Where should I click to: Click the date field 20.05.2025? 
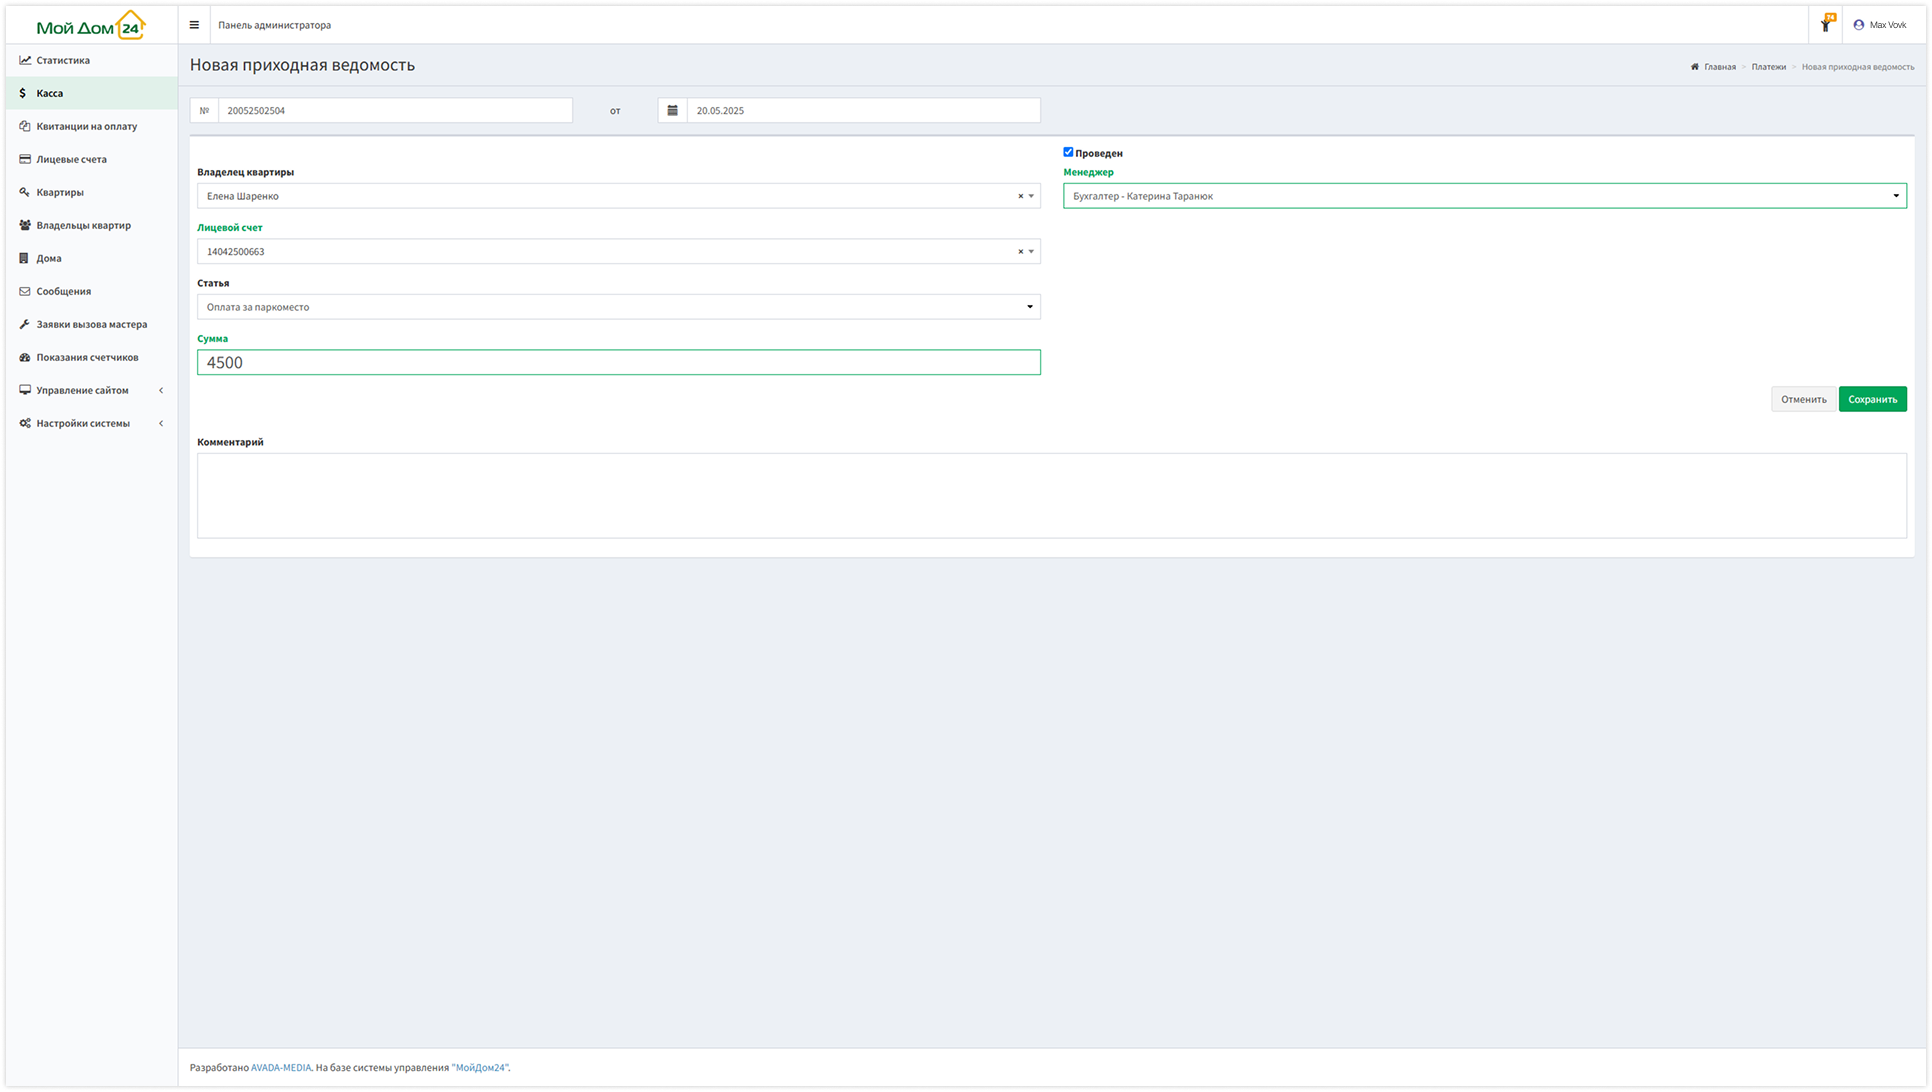[x=863, y=110]
